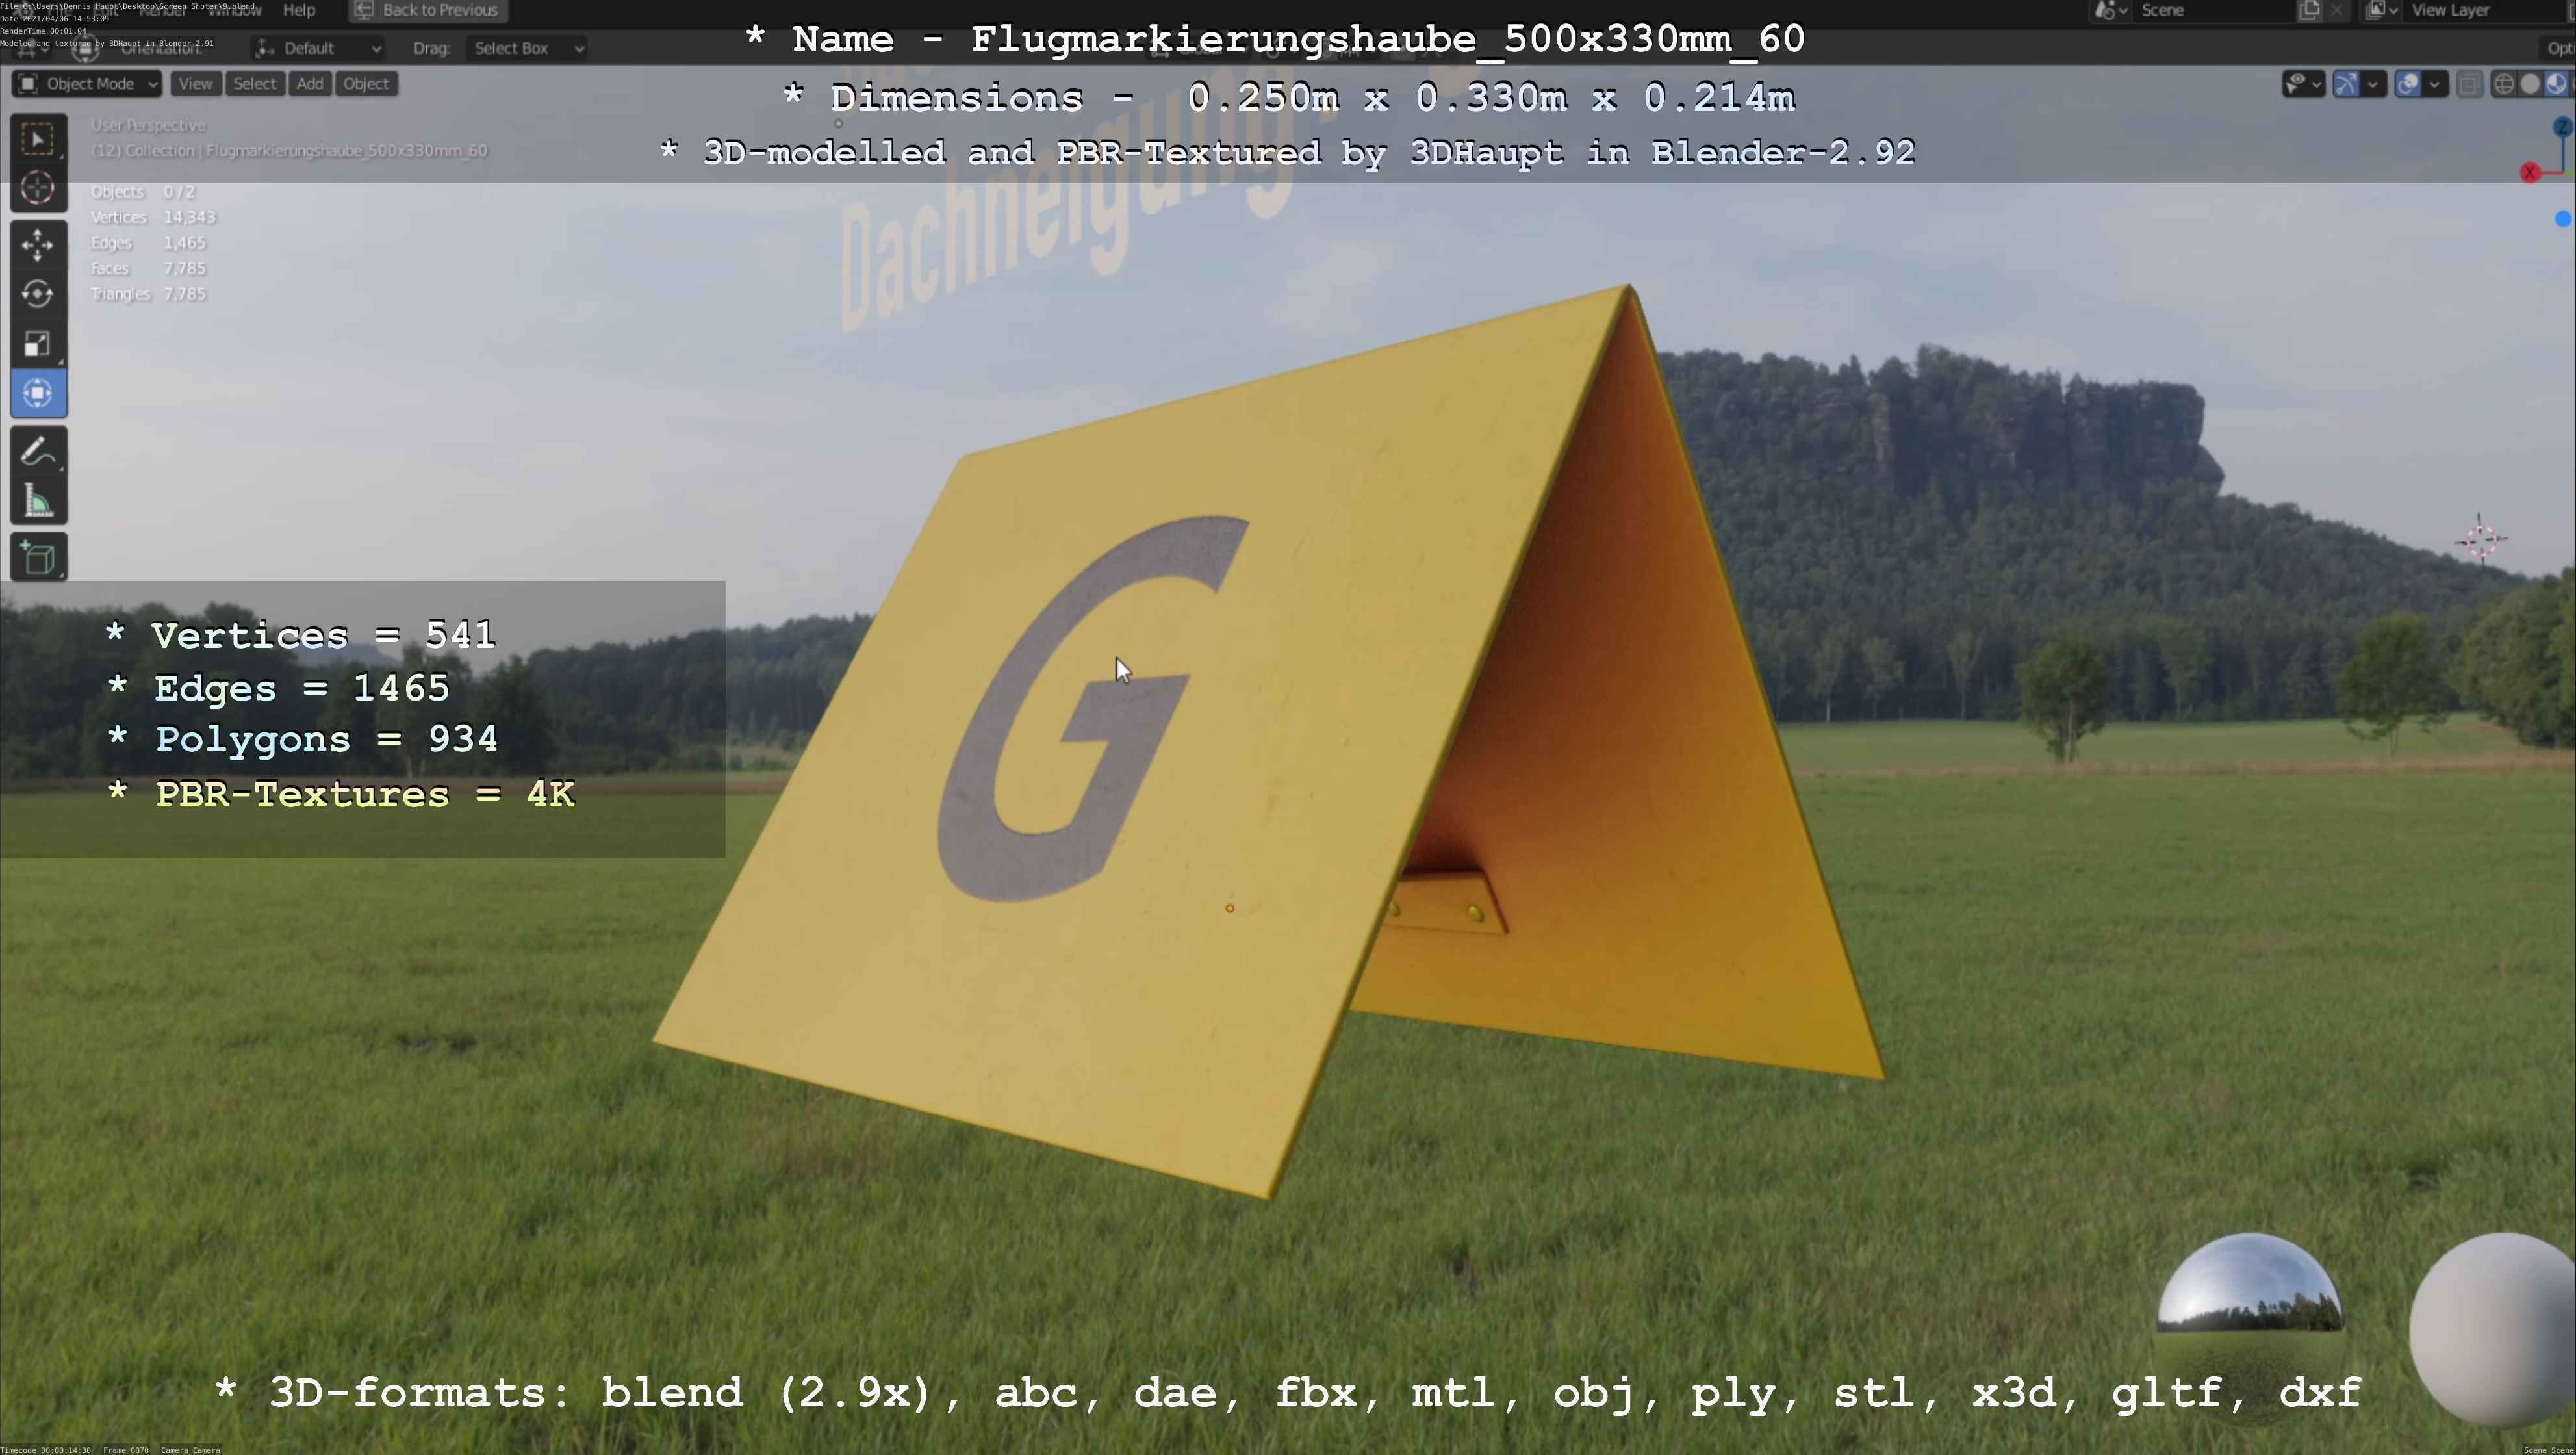Activate the Move tool
Image resolution: width=2576 pixels, height=1455 pixels.
pos(38,244)
